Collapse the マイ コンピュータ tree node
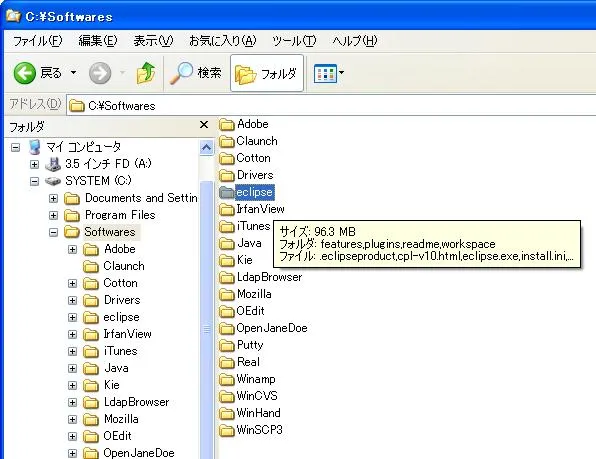 tap(16, 147)
